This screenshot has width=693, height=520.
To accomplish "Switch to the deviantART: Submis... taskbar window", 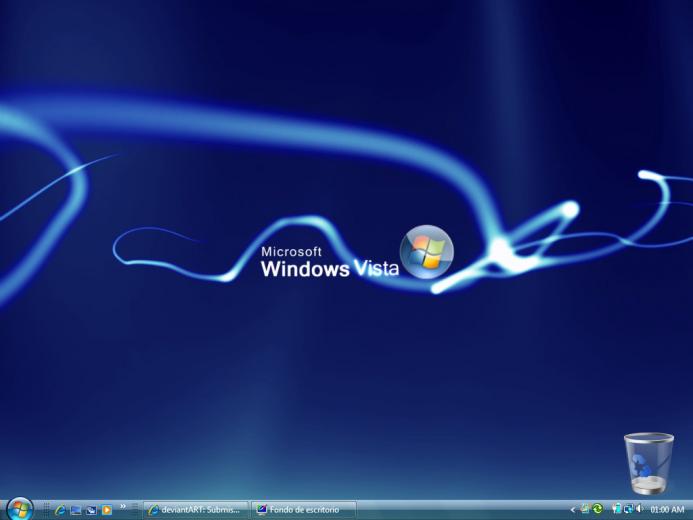I will [196, 510].
